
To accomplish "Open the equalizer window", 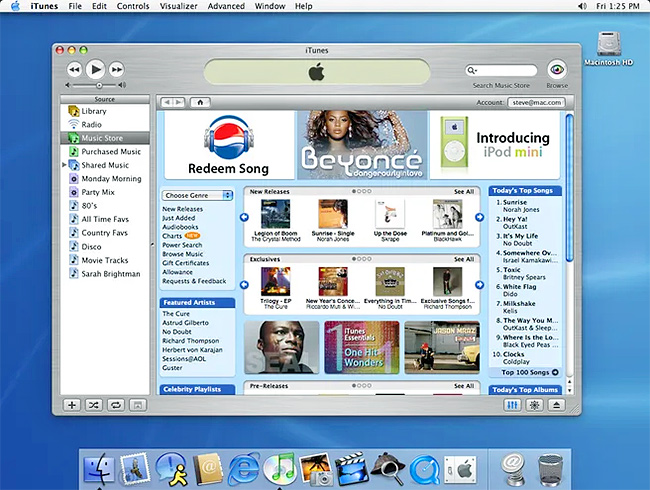I will [512, 405].
